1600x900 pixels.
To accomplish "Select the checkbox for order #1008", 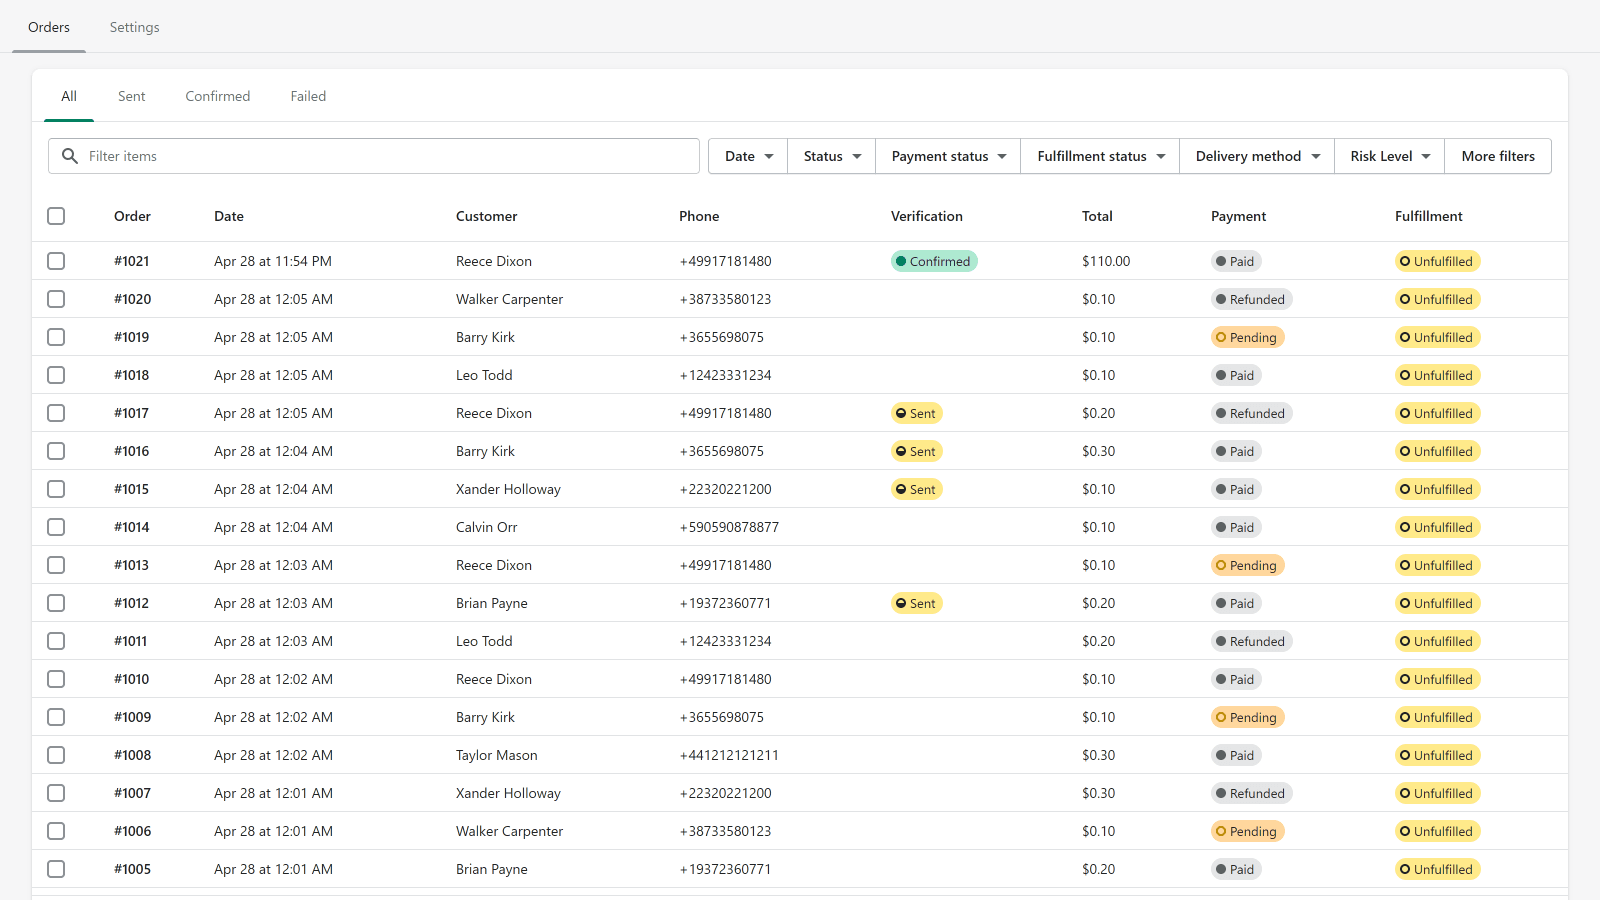I will tap(56, 755).
